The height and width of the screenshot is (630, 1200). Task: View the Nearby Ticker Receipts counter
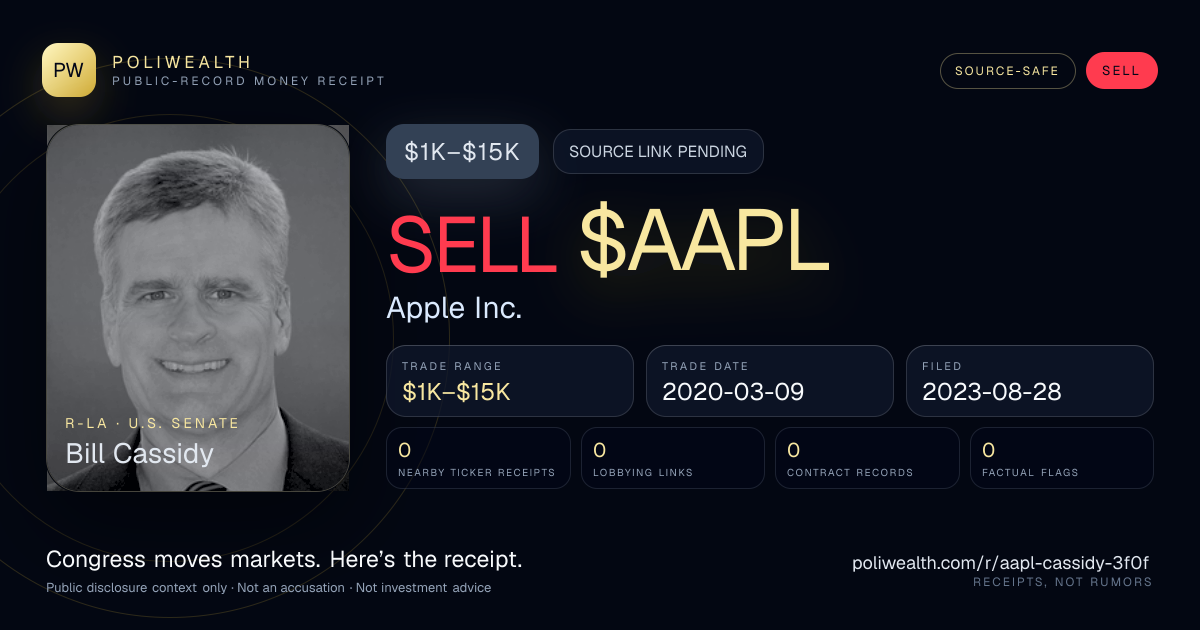tap(479, 458)
